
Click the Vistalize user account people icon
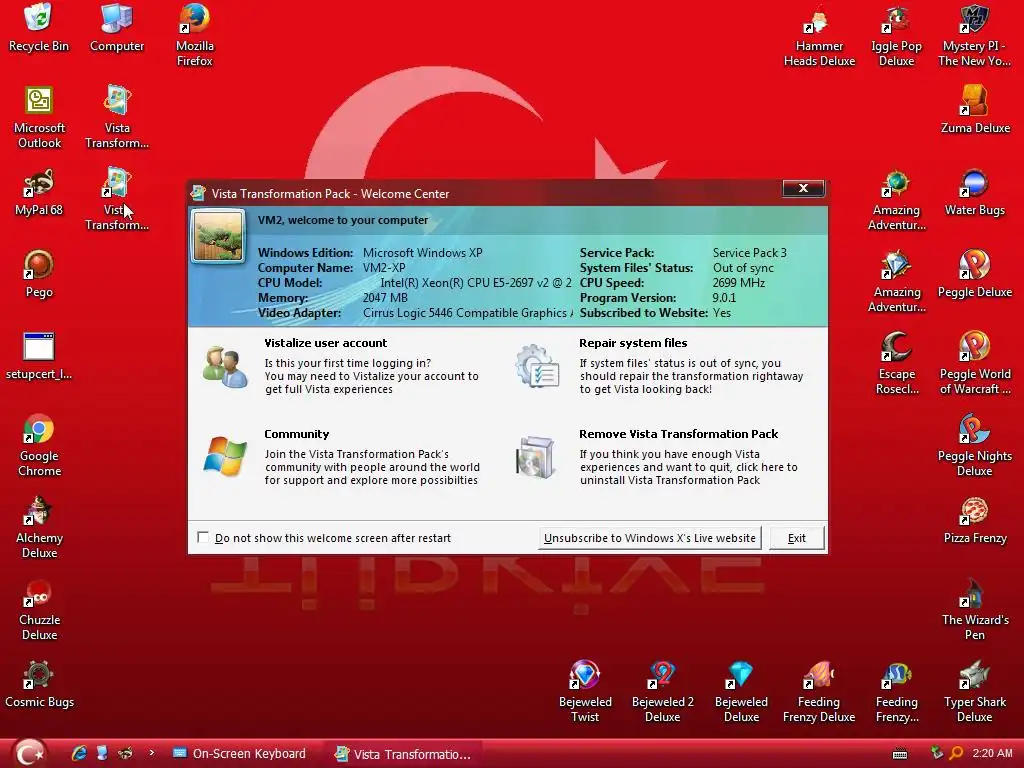pos(225,368)
